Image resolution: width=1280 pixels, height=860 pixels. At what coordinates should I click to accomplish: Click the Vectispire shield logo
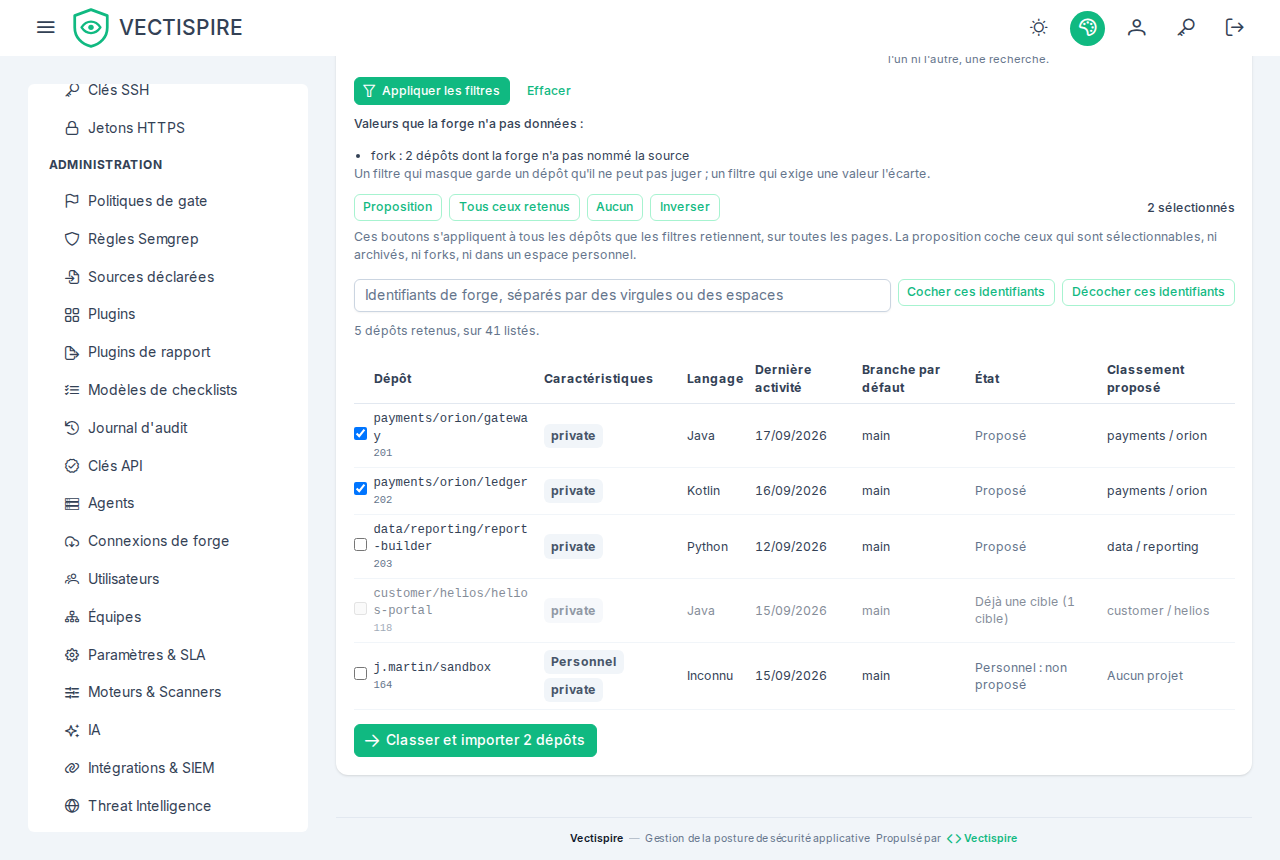pyautogui.click(x=91, y=28)
